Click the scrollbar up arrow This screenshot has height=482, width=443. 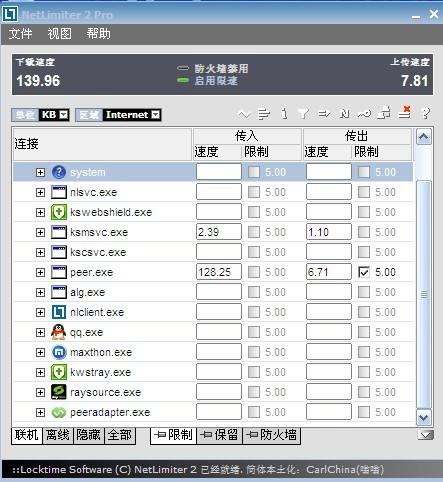coord(424,137)
